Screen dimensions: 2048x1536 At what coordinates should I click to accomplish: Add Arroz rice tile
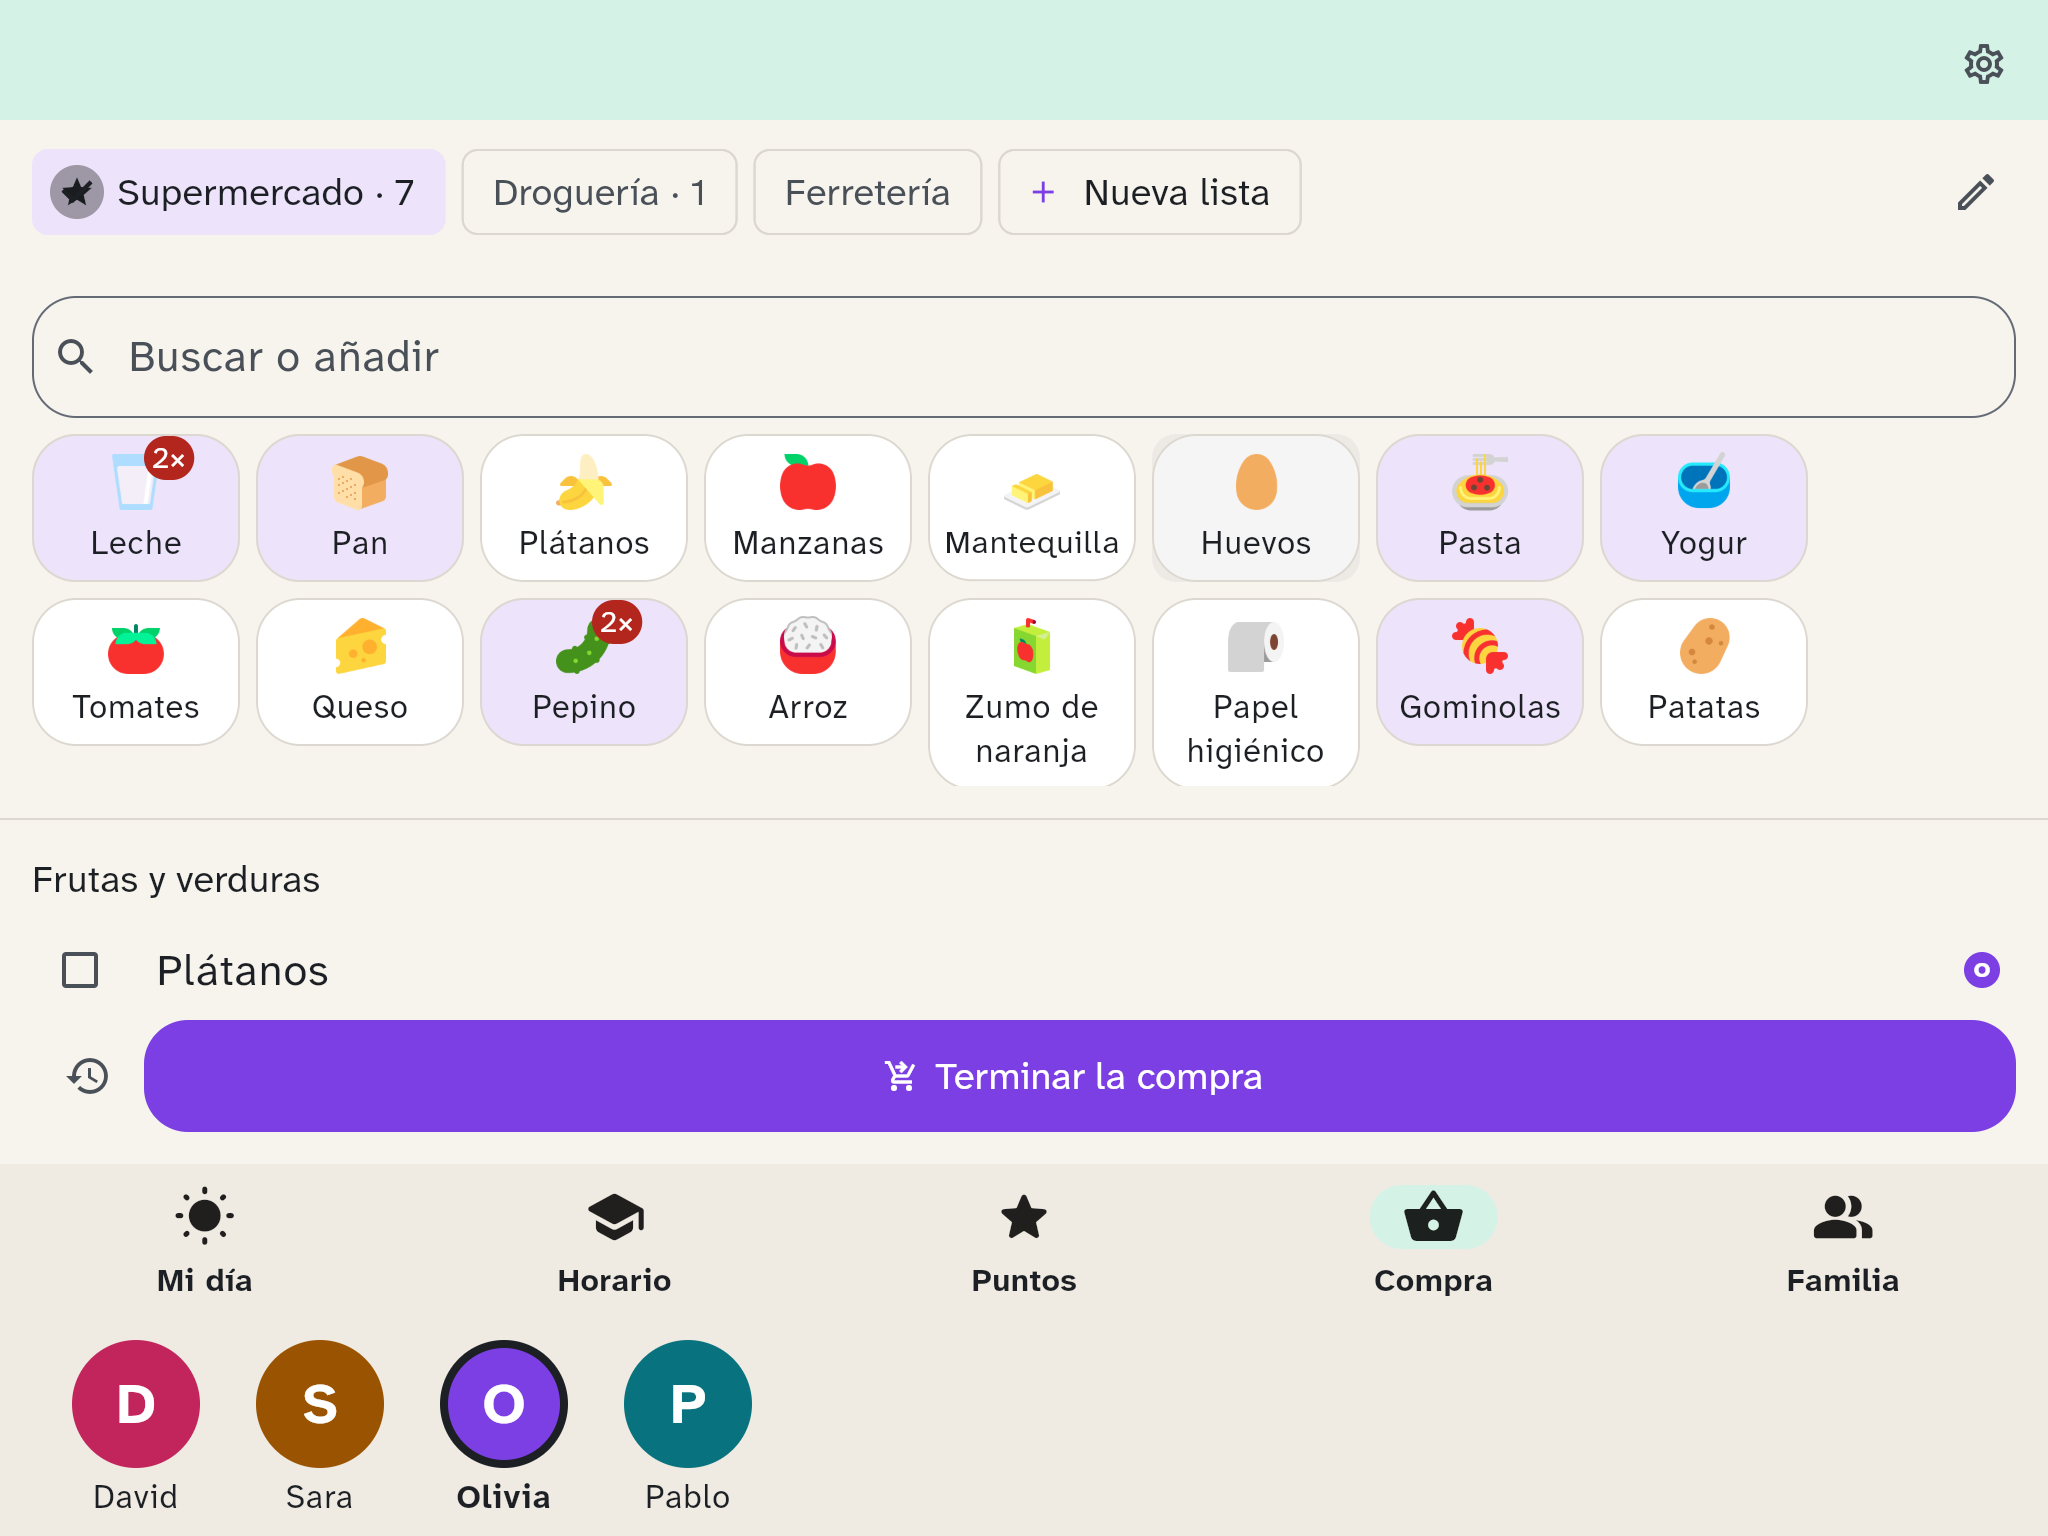click(808, 672)
